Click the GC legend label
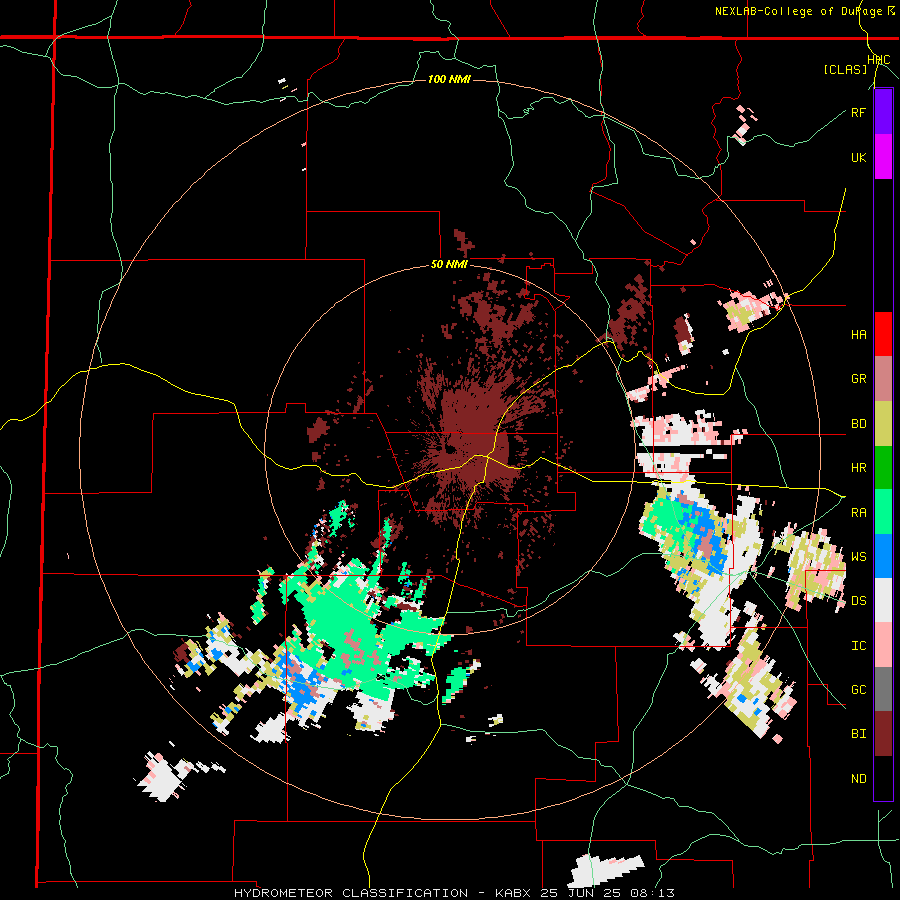This screenshot has width=900, height=900. click(858, 690)
